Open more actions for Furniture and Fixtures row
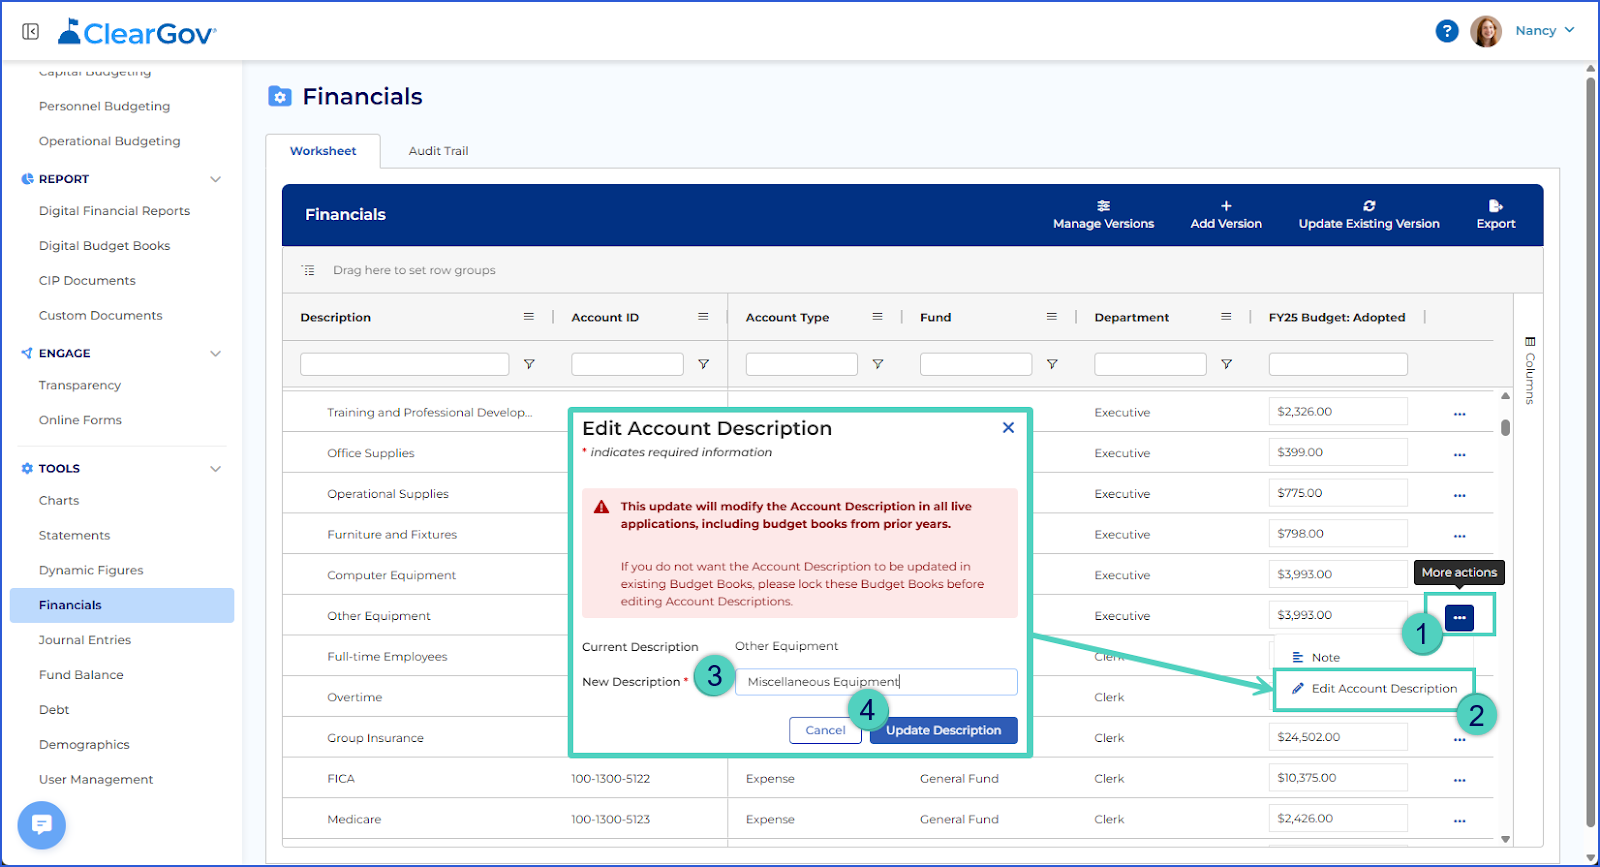Viewport: 1600px width, 867px height. point(1459,536)
